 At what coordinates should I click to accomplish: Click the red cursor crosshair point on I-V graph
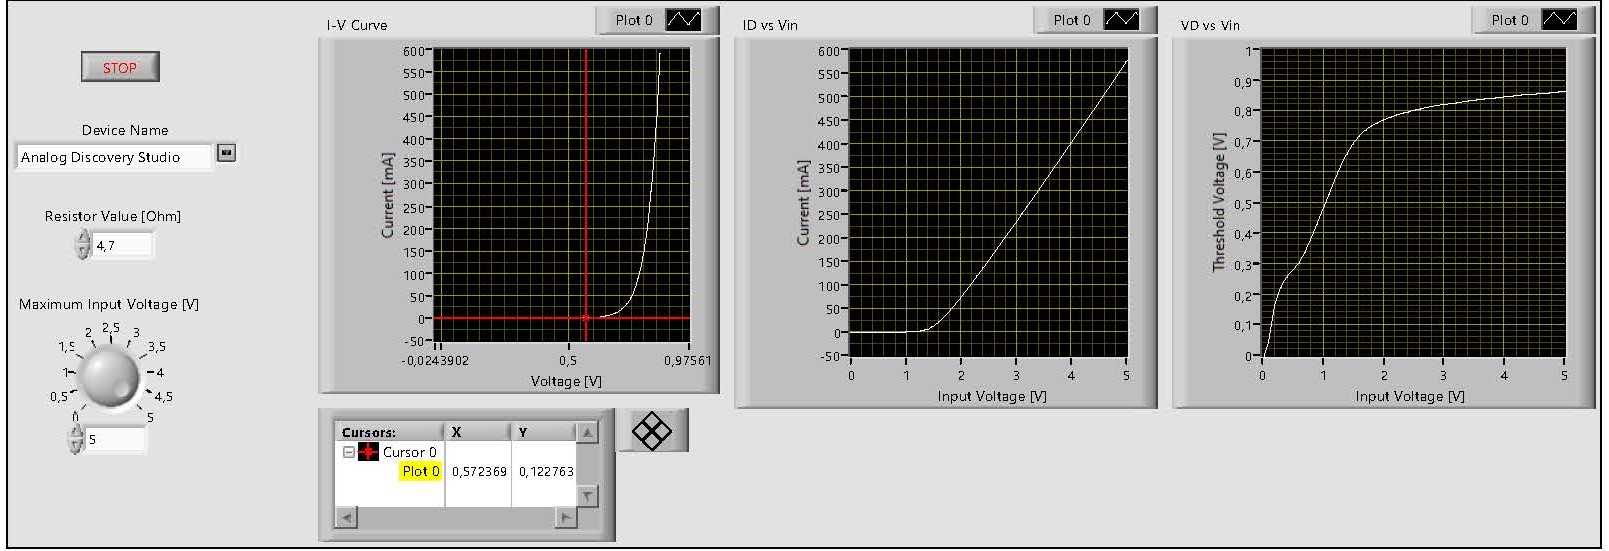(586, 318)
